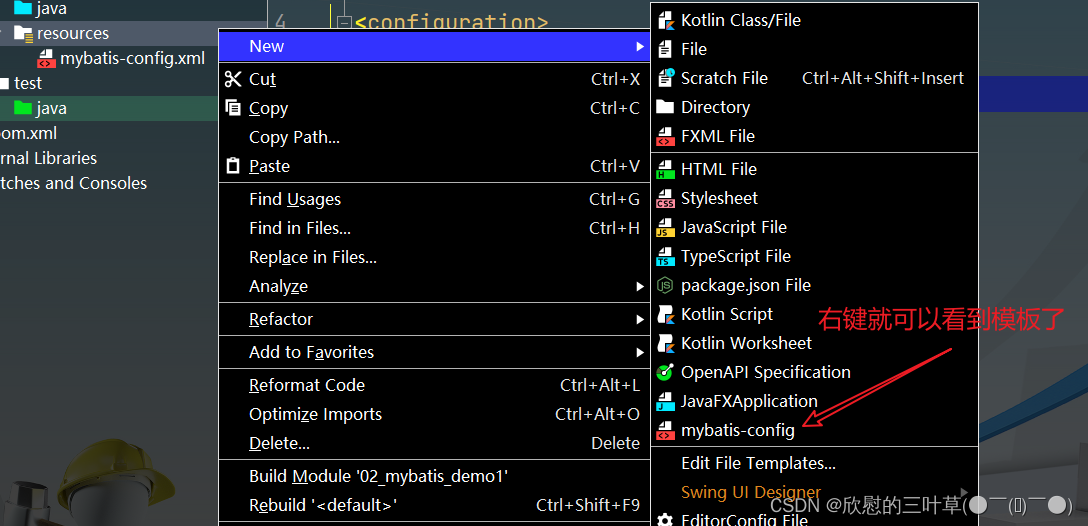1088x526 pixels.
Task: Select Rebuild '<default>' entry
Action: (434, 505)
